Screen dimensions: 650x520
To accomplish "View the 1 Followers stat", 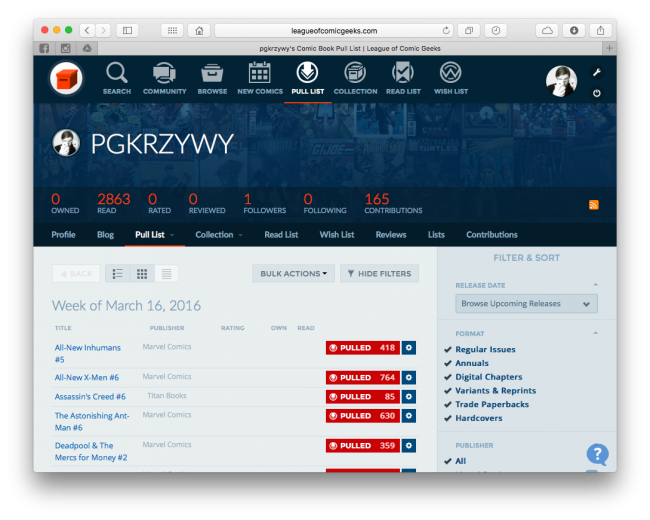I will (x=264, y=204).
